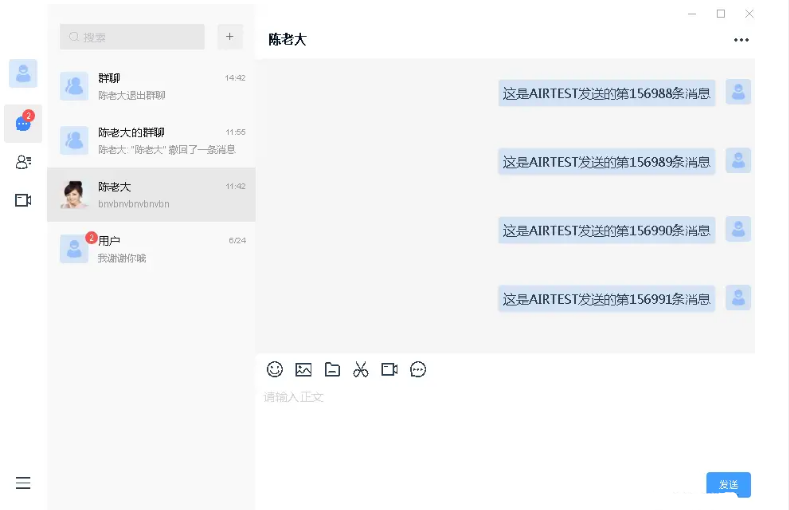Click the plus button beside search
Viewport: 789px width, 510px height.
[x=229, y=37]
